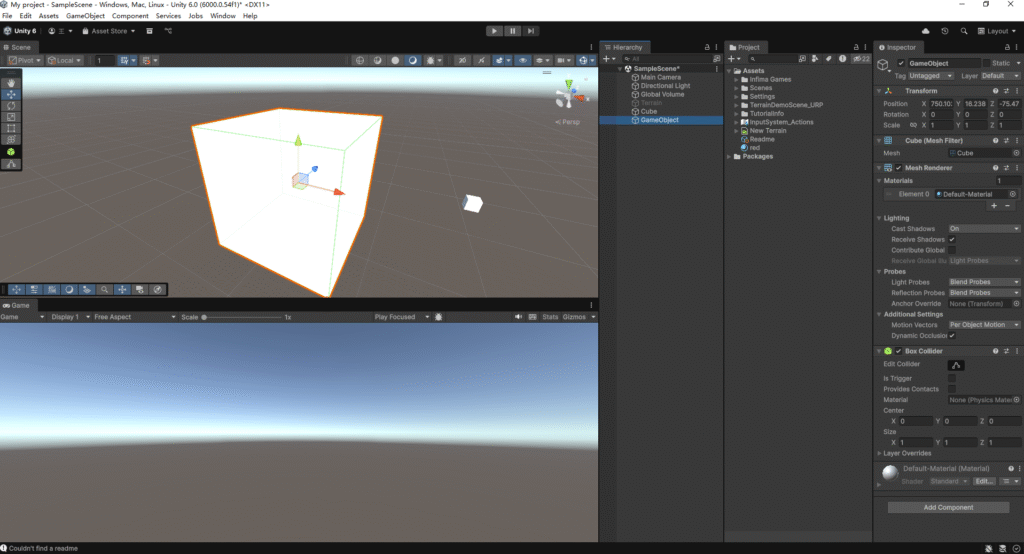The width and height of the screenshot is (1024, 554).
Task: Click the Pause button
Action: pos(513,31)
